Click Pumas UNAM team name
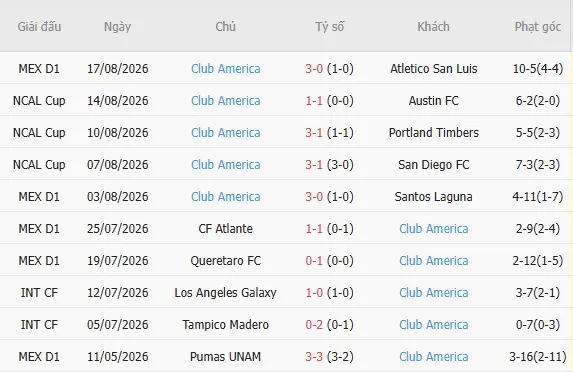Image resolution: width=573 pixels, height=372 pixels. 225,357
